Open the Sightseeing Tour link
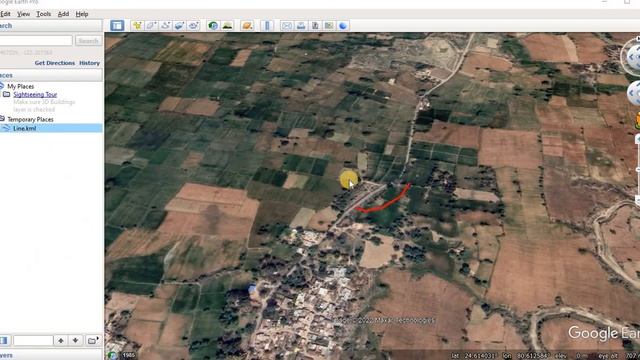Screen dimensions: 640x360 (x=35, y=94)
